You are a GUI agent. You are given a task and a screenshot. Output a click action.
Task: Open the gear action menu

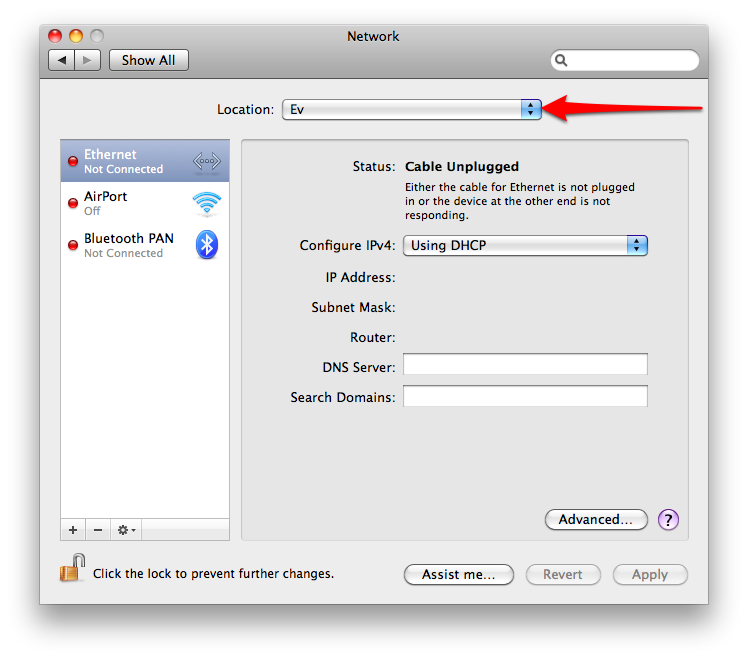[127, 530]
